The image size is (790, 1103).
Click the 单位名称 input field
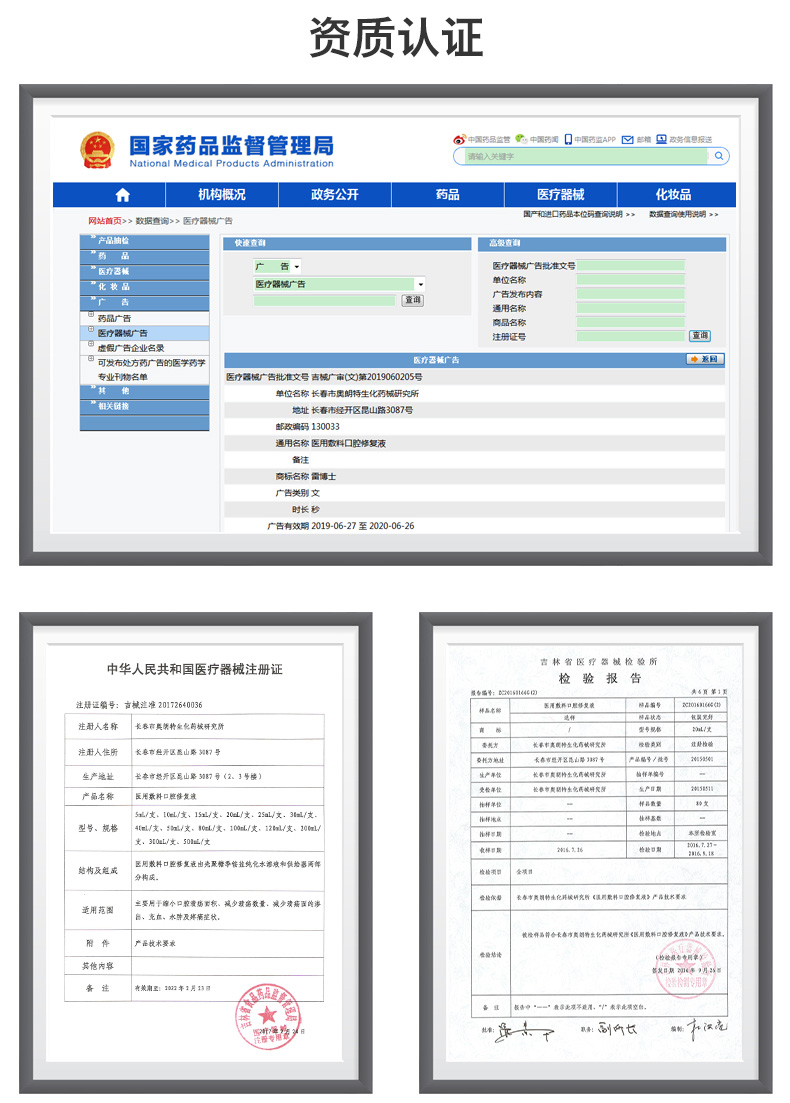tap(630, 280)
